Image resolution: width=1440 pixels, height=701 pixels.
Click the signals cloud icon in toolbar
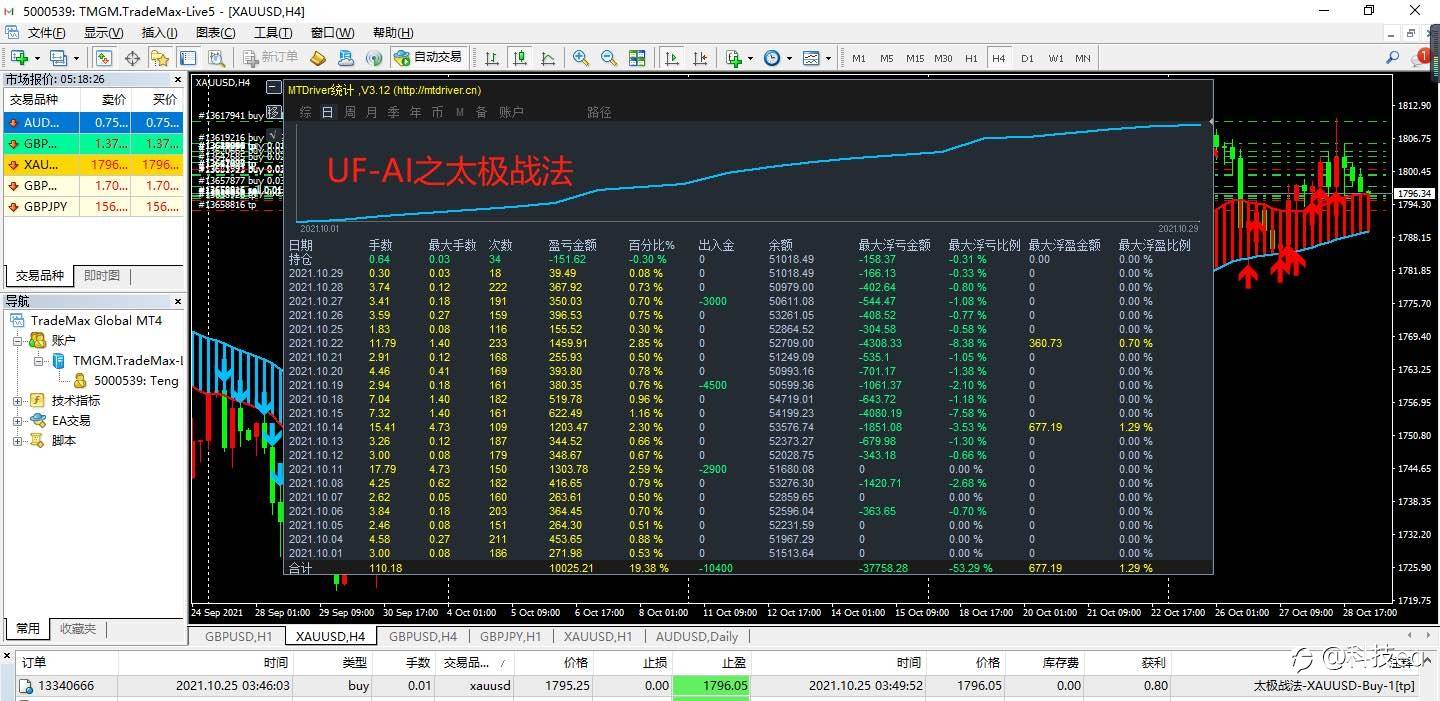346,58
